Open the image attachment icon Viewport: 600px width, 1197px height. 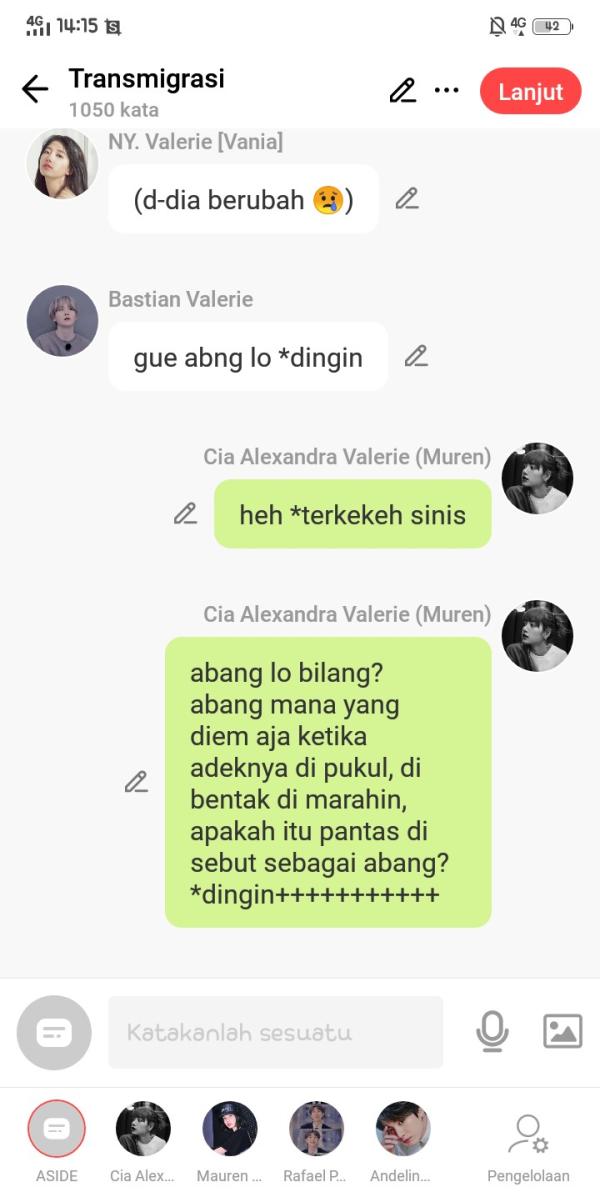[x=563, y=1031]
